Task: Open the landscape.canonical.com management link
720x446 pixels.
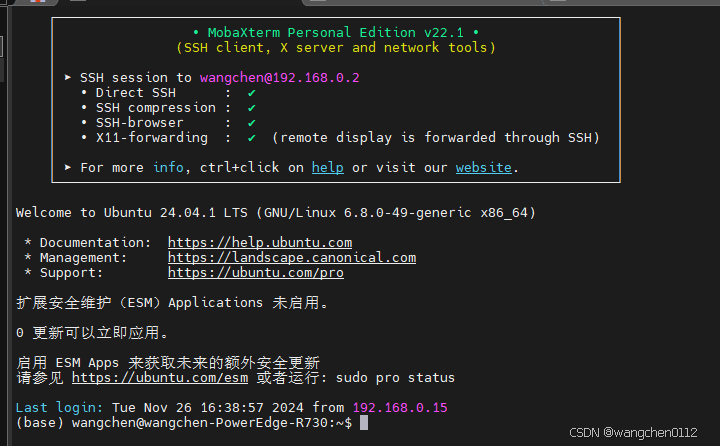Action: [292, 258]
